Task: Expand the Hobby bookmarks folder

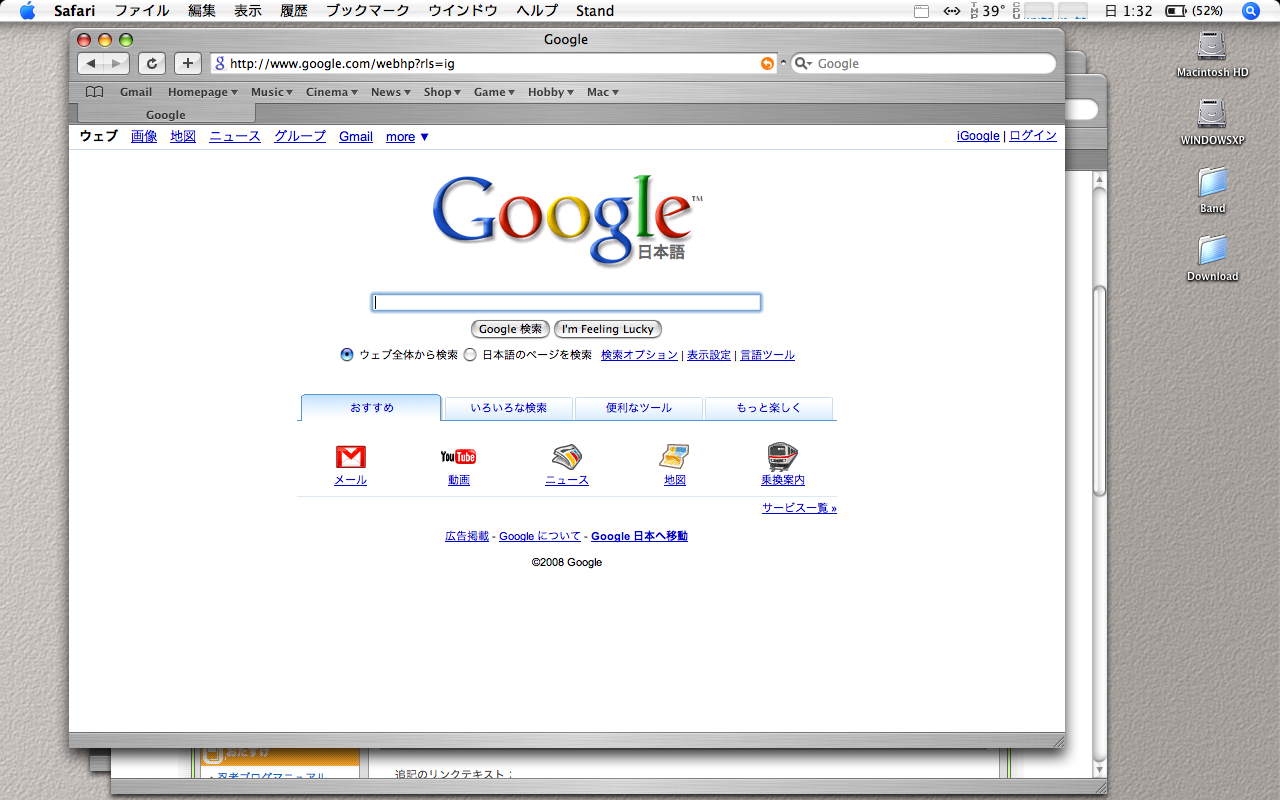Action: [551, 92]
